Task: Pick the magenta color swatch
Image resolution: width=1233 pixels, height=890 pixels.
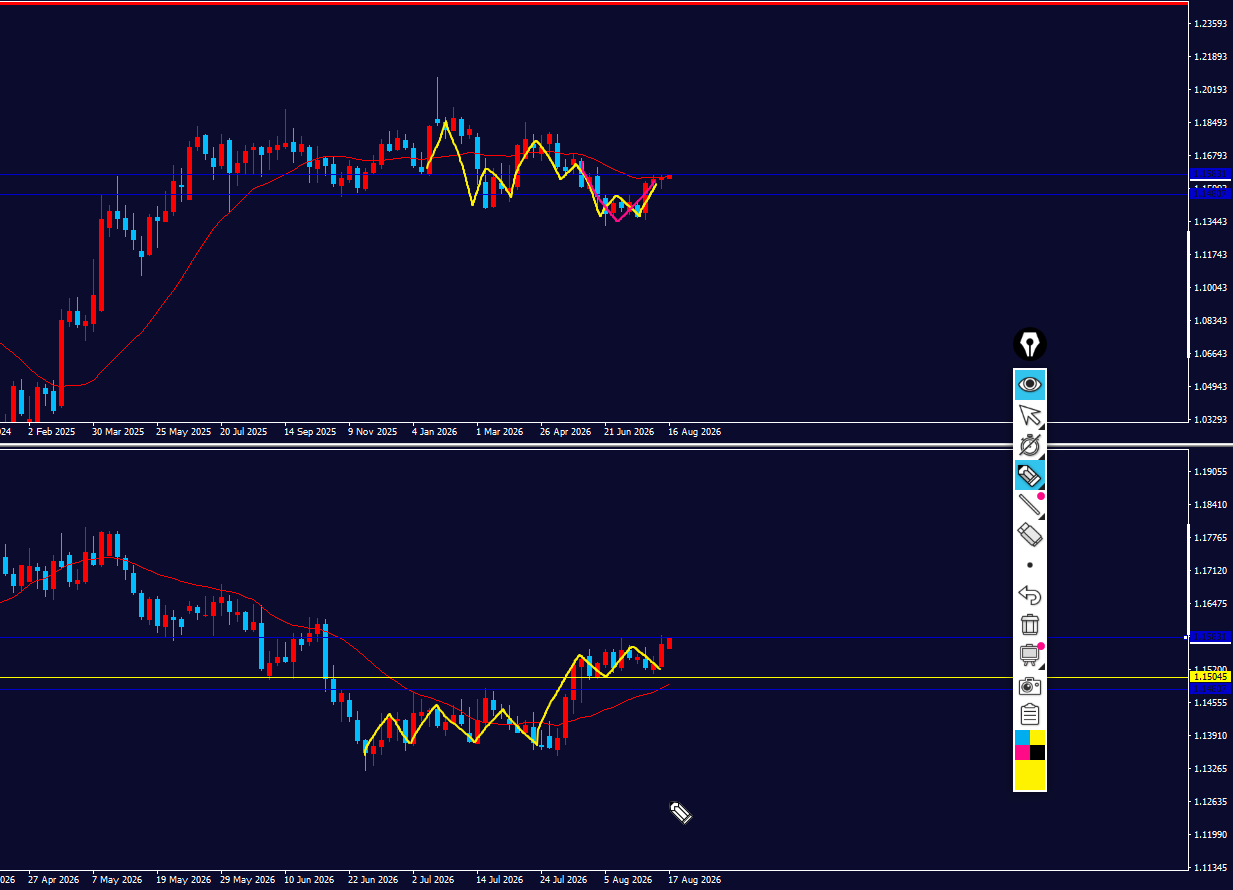Action: (1022, 752)
